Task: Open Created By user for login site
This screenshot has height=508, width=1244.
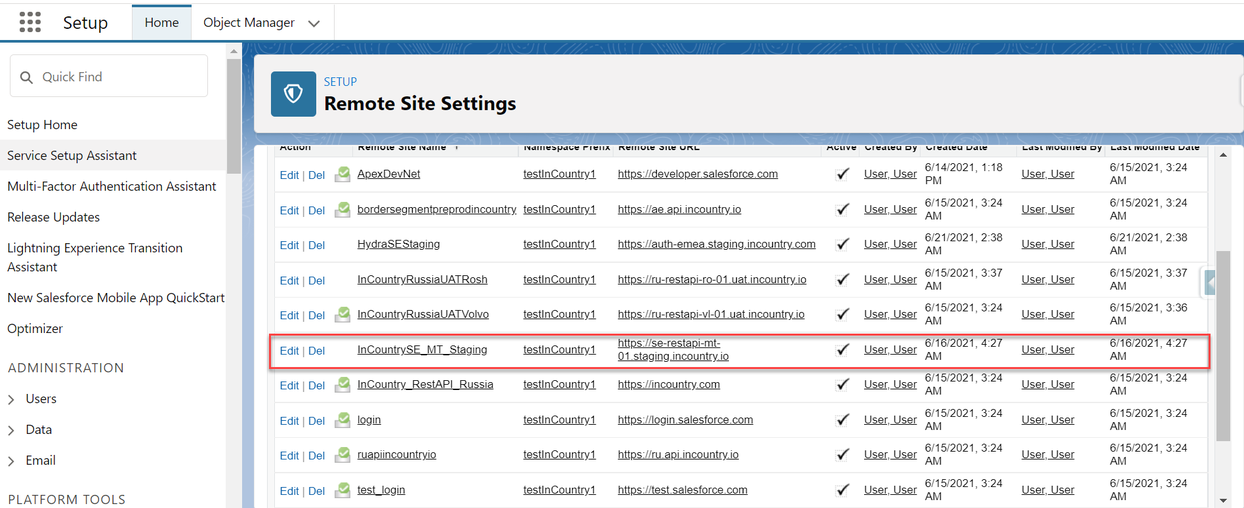Action: coord(890,420)
